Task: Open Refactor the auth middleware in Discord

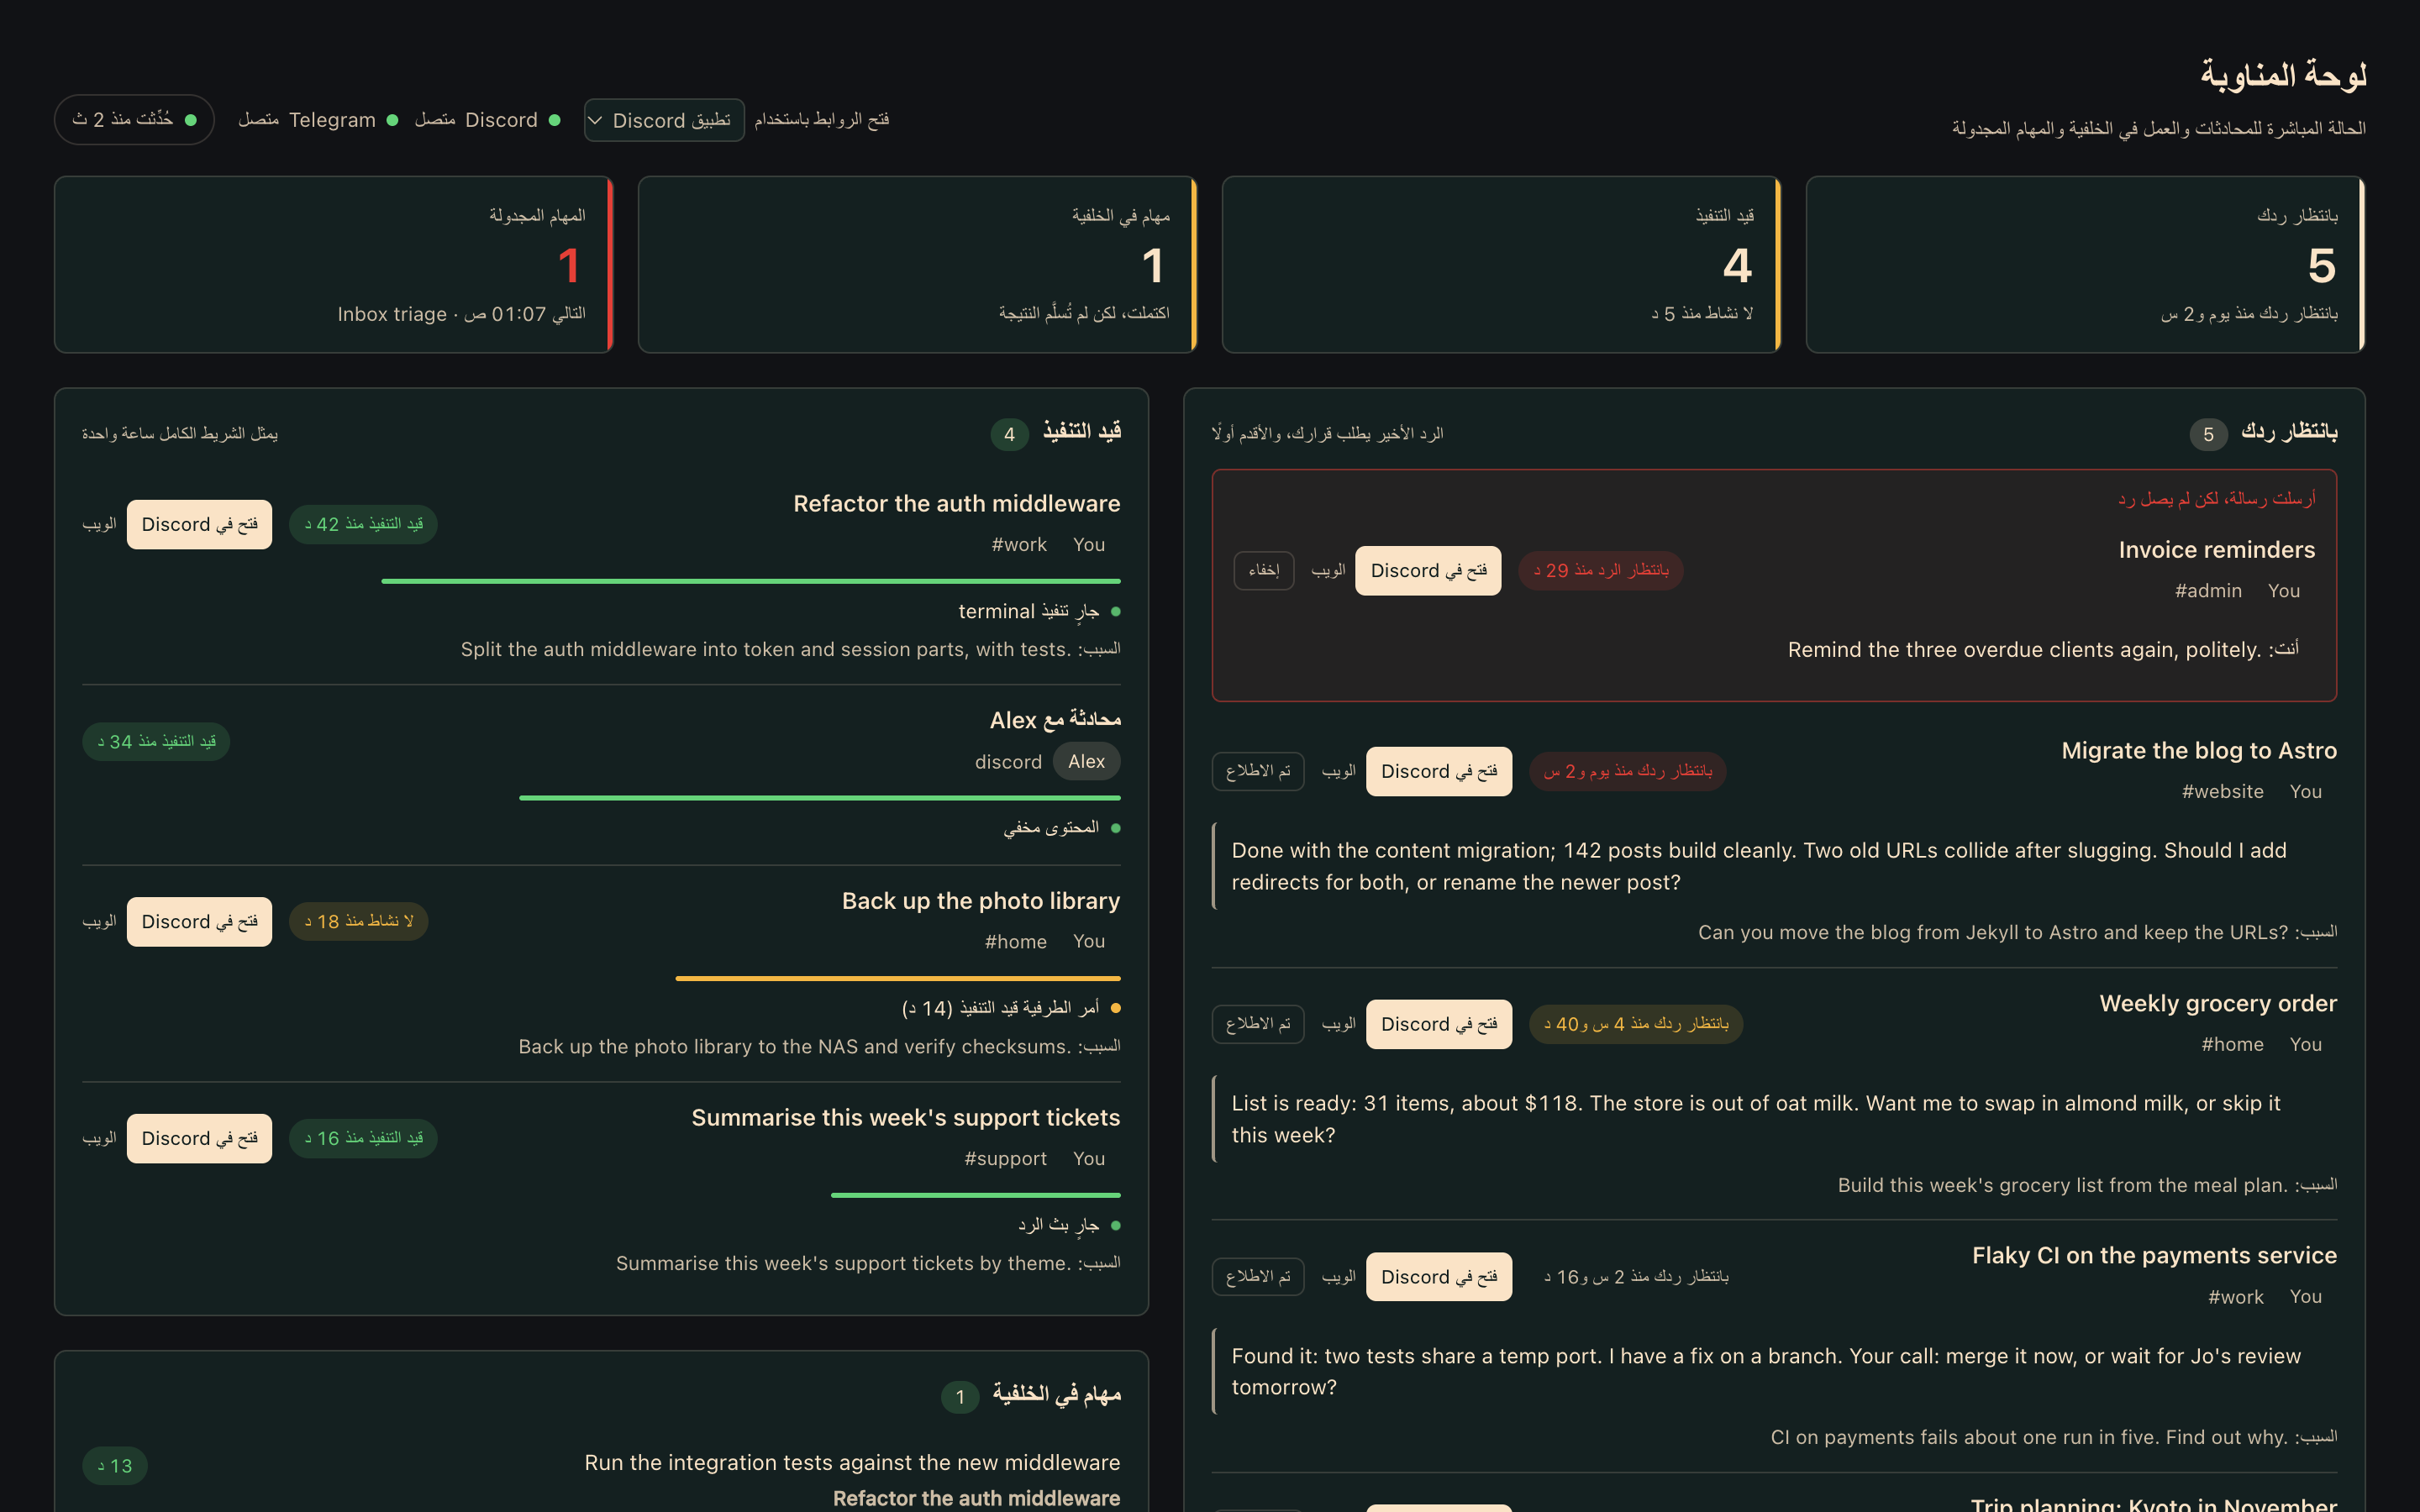Action: [x=199, y=524]
